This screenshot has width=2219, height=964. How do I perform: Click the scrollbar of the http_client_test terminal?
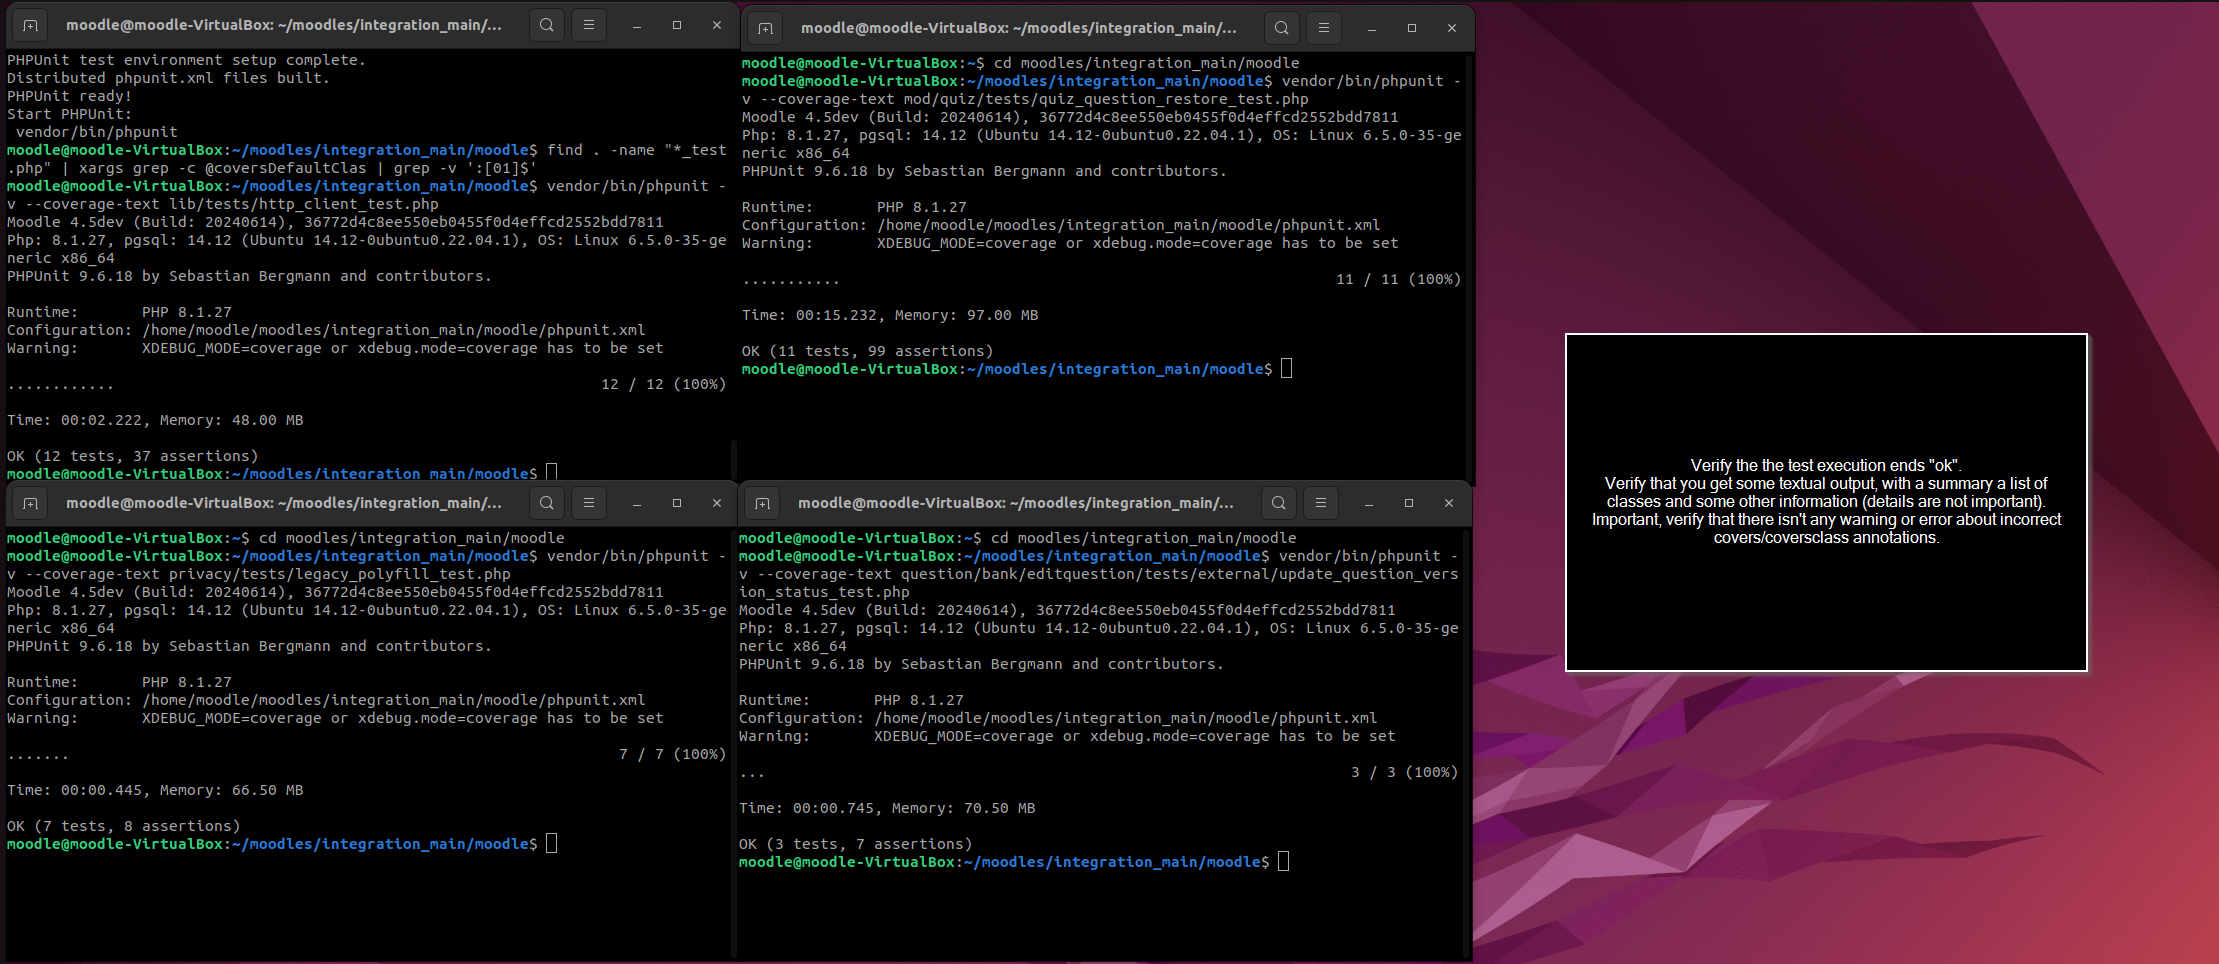734,458
